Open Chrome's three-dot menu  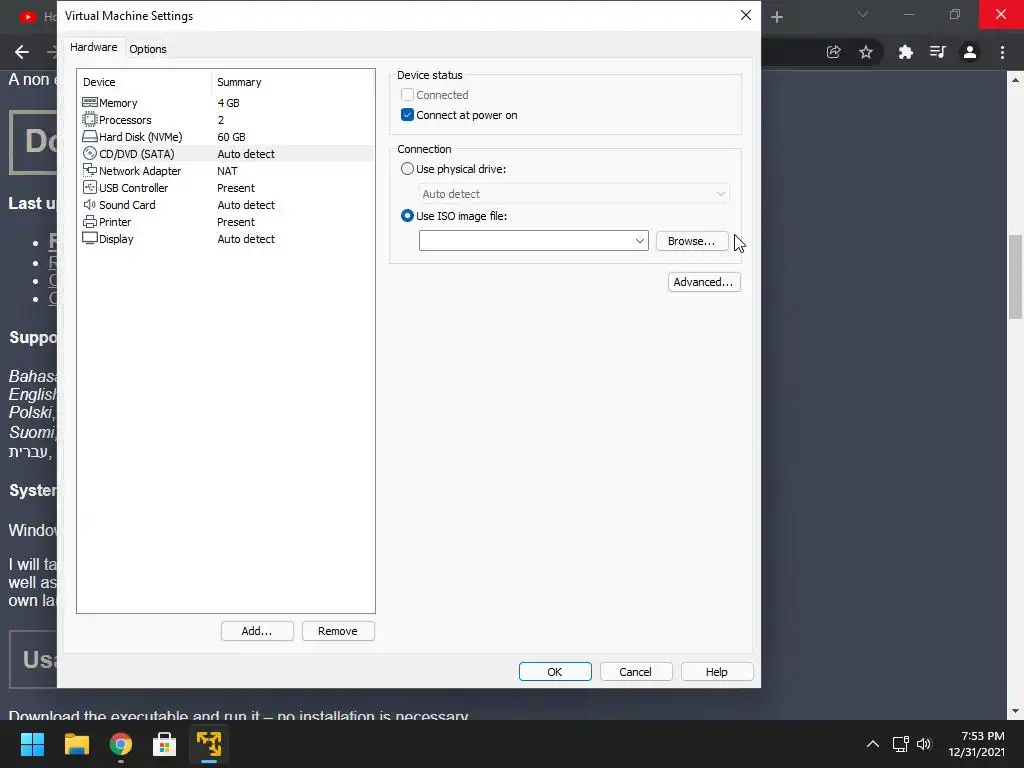click(x=1002, y=52)
